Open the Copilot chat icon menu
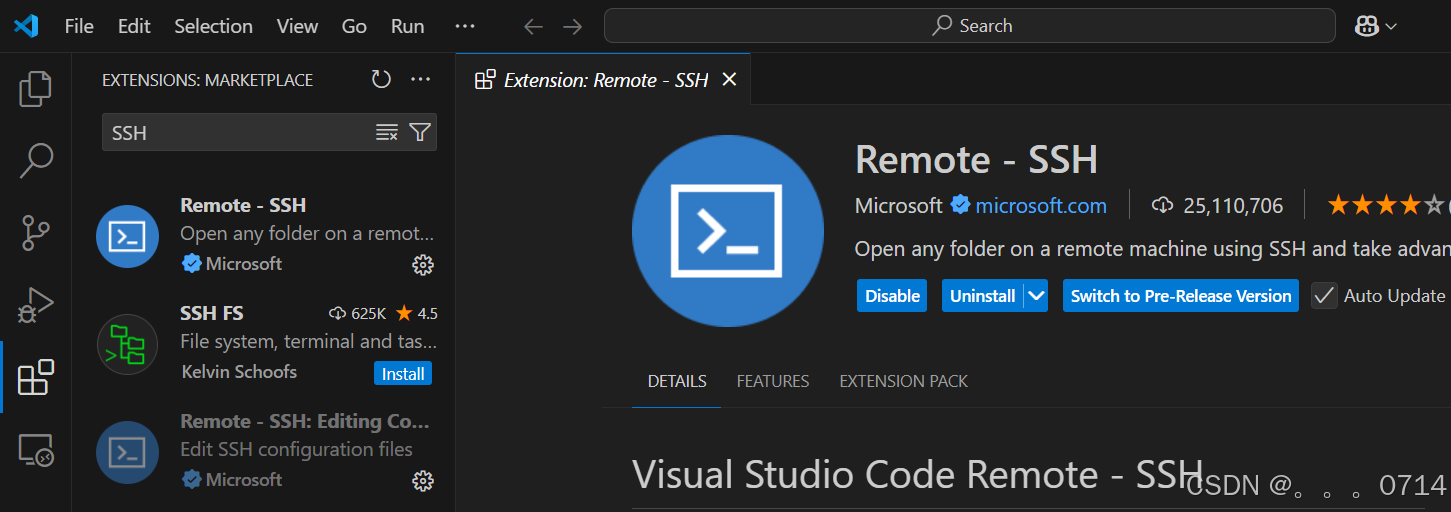This screenshot has height=512, width=1451. point(1367,27)
